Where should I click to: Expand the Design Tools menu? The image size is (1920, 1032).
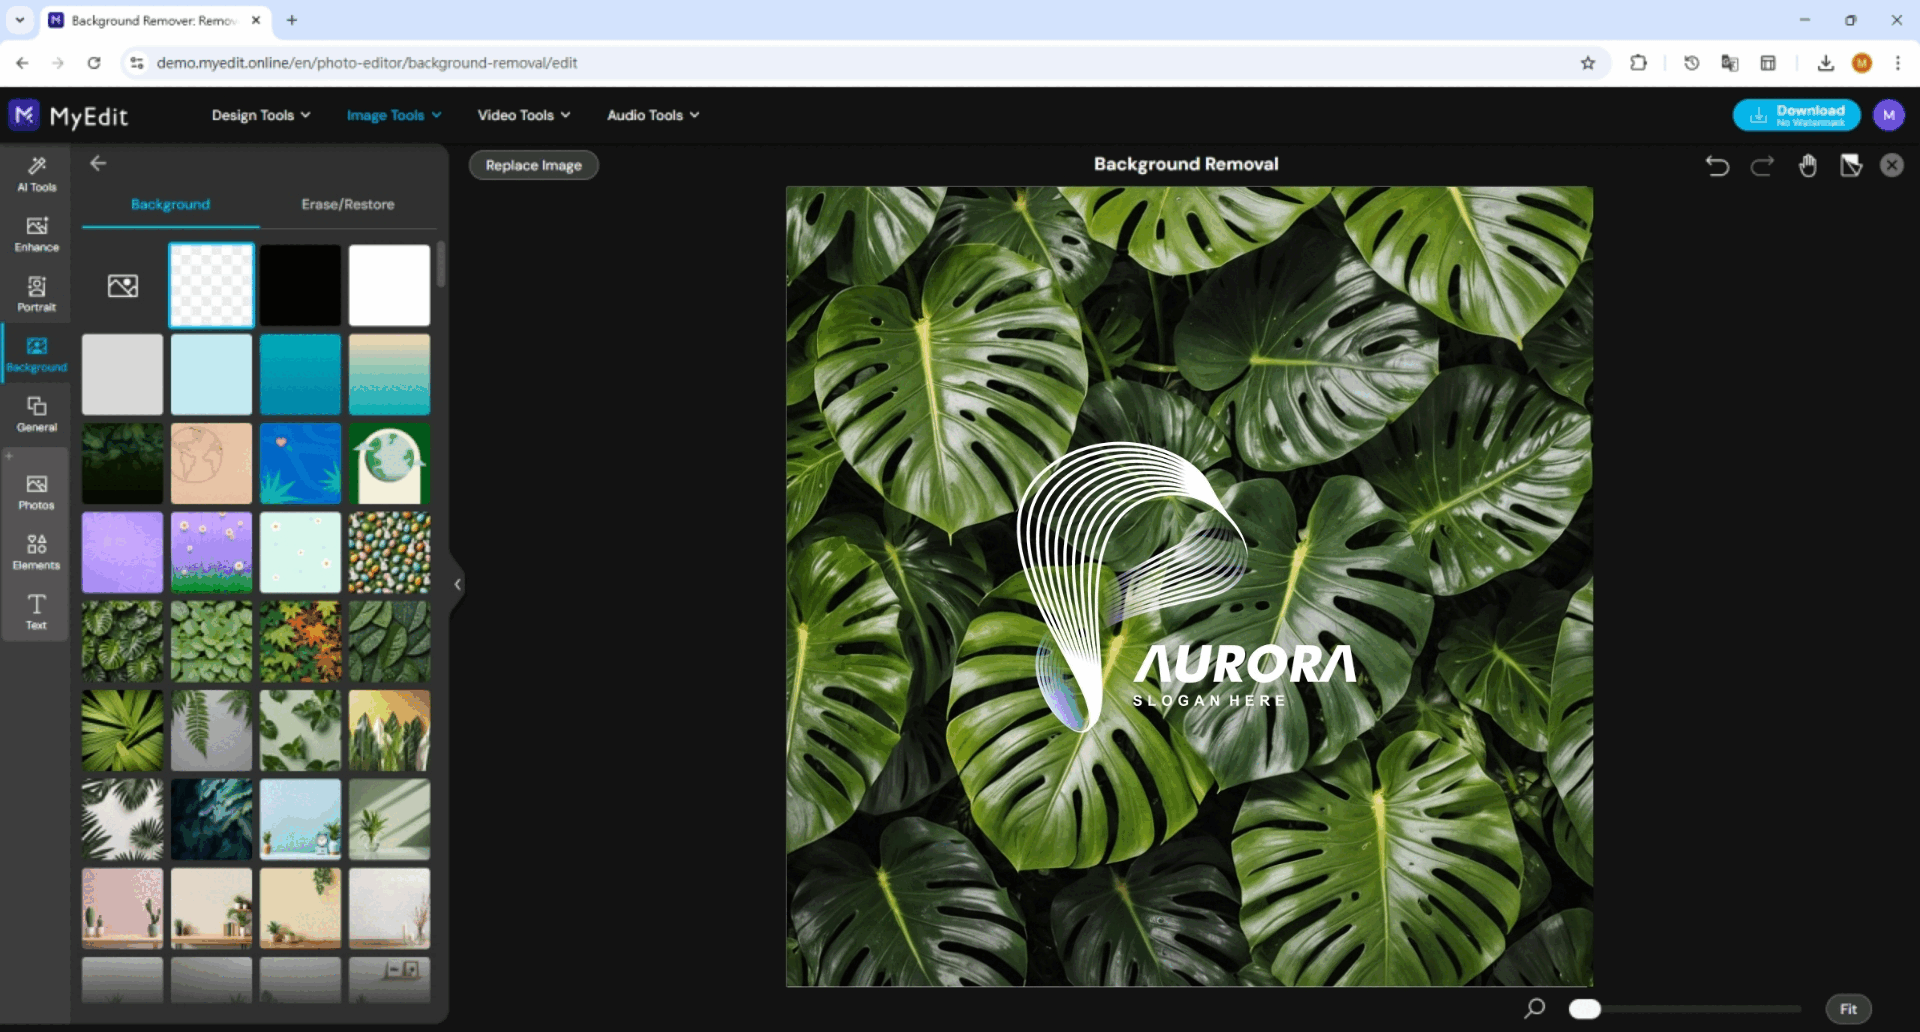(260, 115)
